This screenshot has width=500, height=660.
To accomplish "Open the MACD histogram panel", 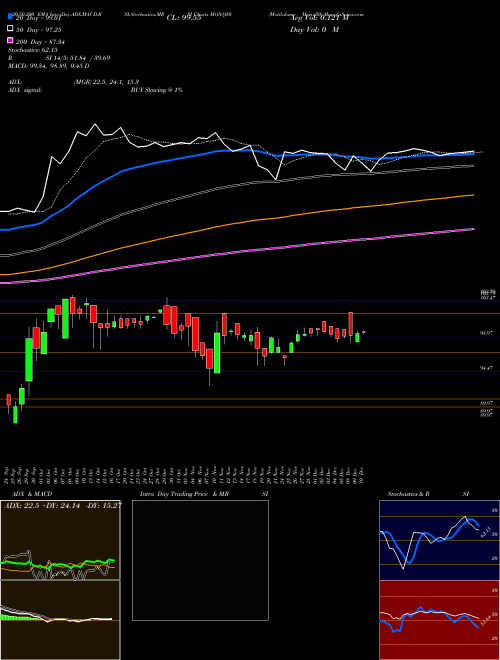I will [60, 620].
